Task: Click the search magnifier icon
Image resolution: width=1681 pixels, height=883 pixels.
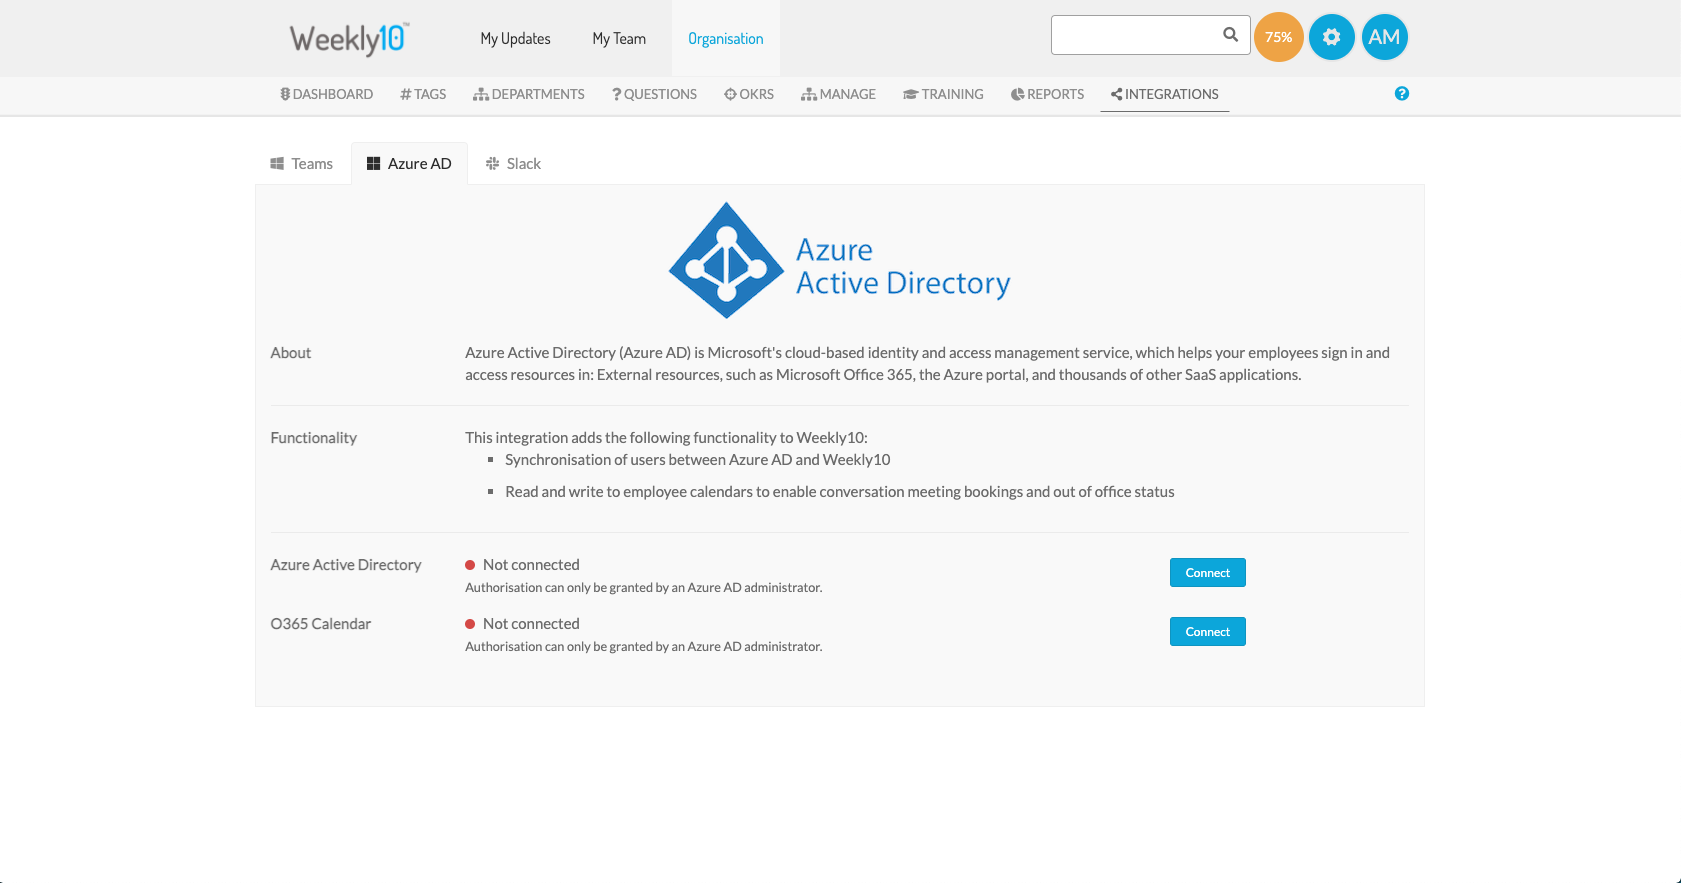Action: [1230, 35]
